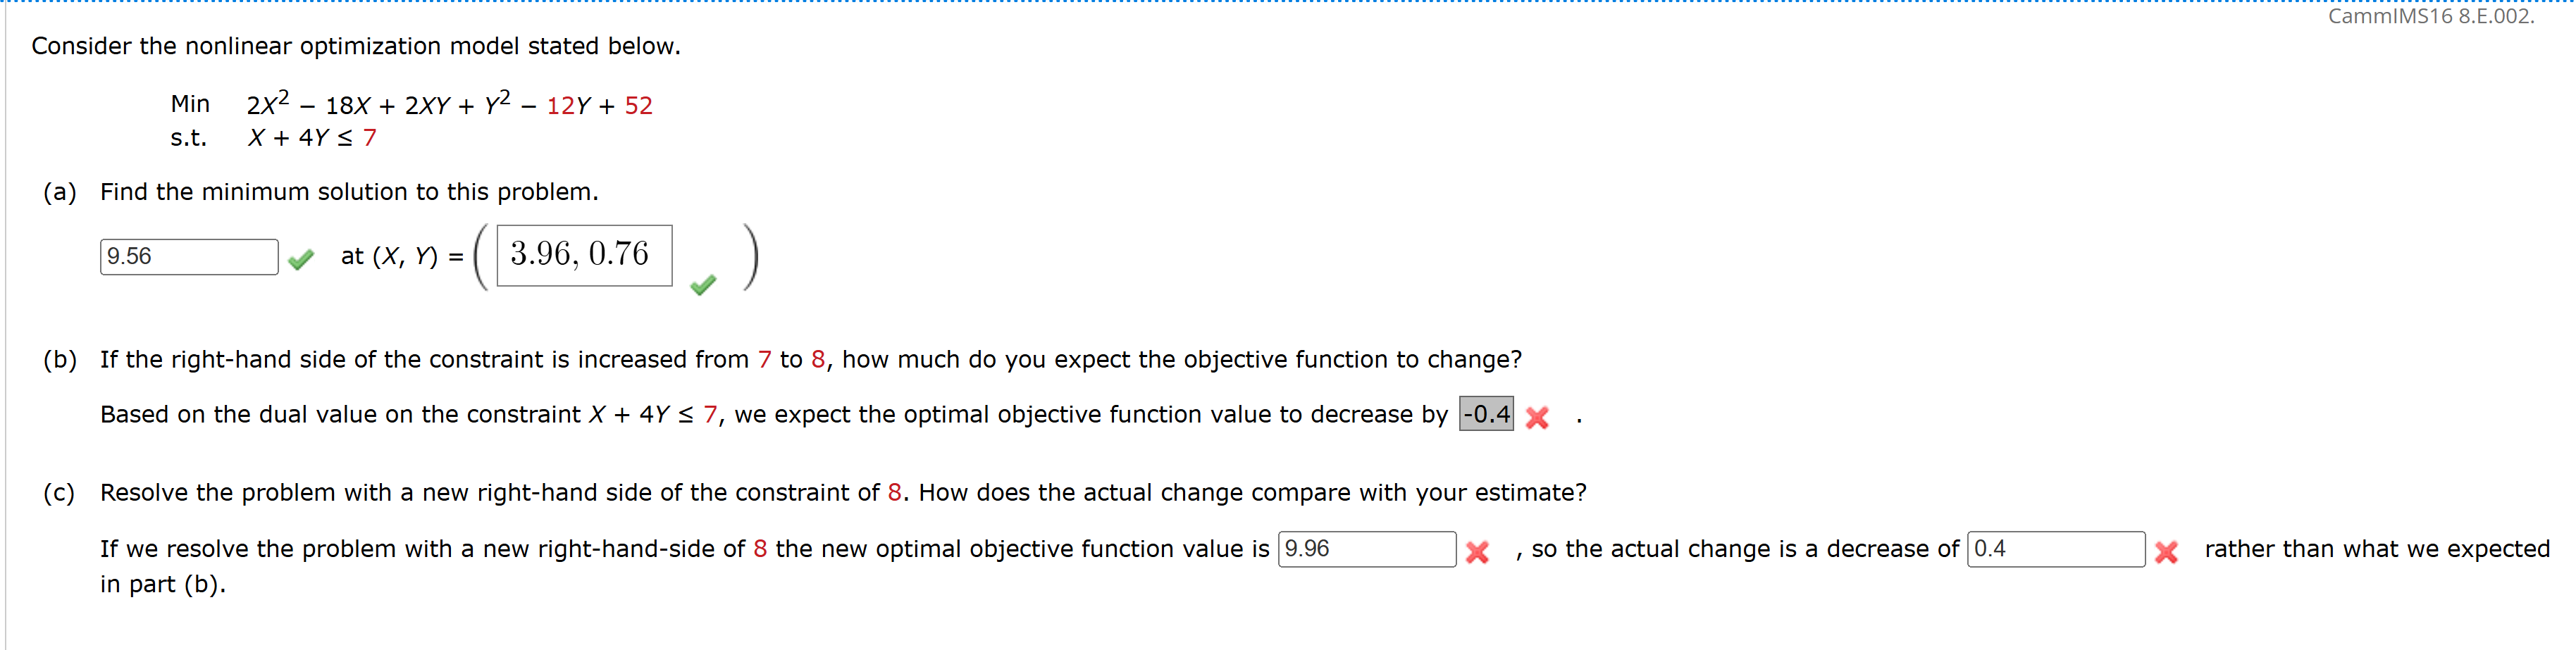Screen dimensions: 2576x650
Task: Click the constraint X + 4Y ≤ 7 text
Action: coord(312,137)
